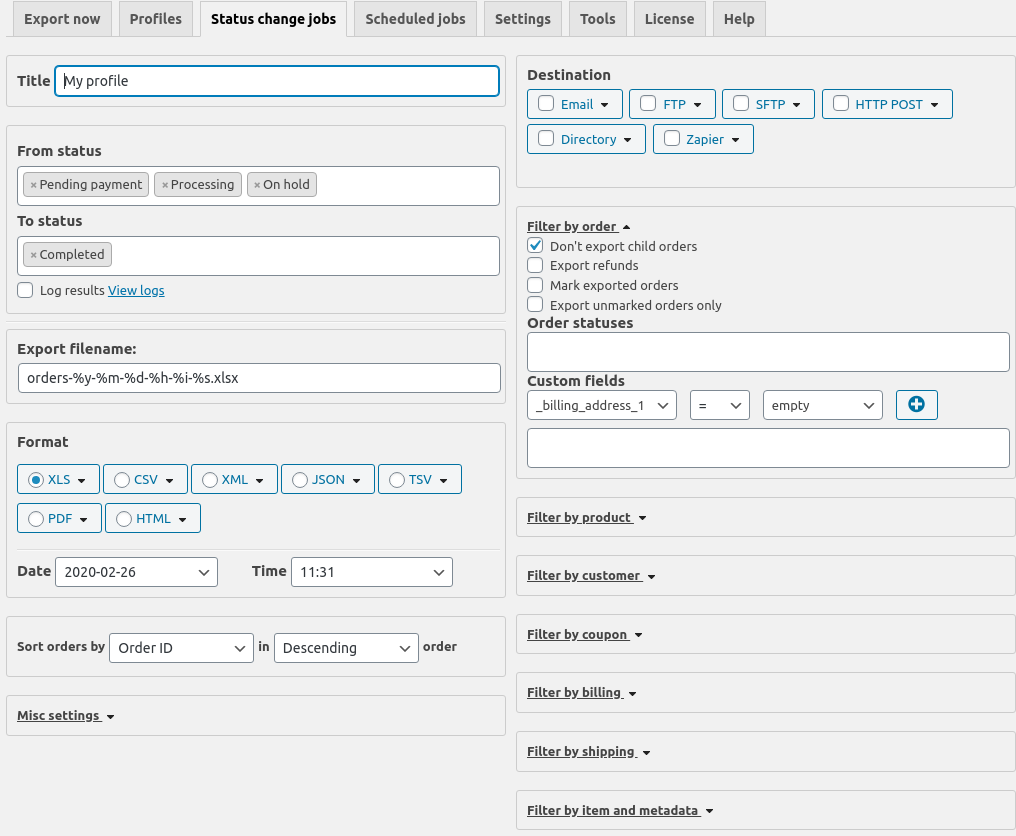Expand the Filter by product section
This screenshot has width=1016, height=836.
click(586, 518)
